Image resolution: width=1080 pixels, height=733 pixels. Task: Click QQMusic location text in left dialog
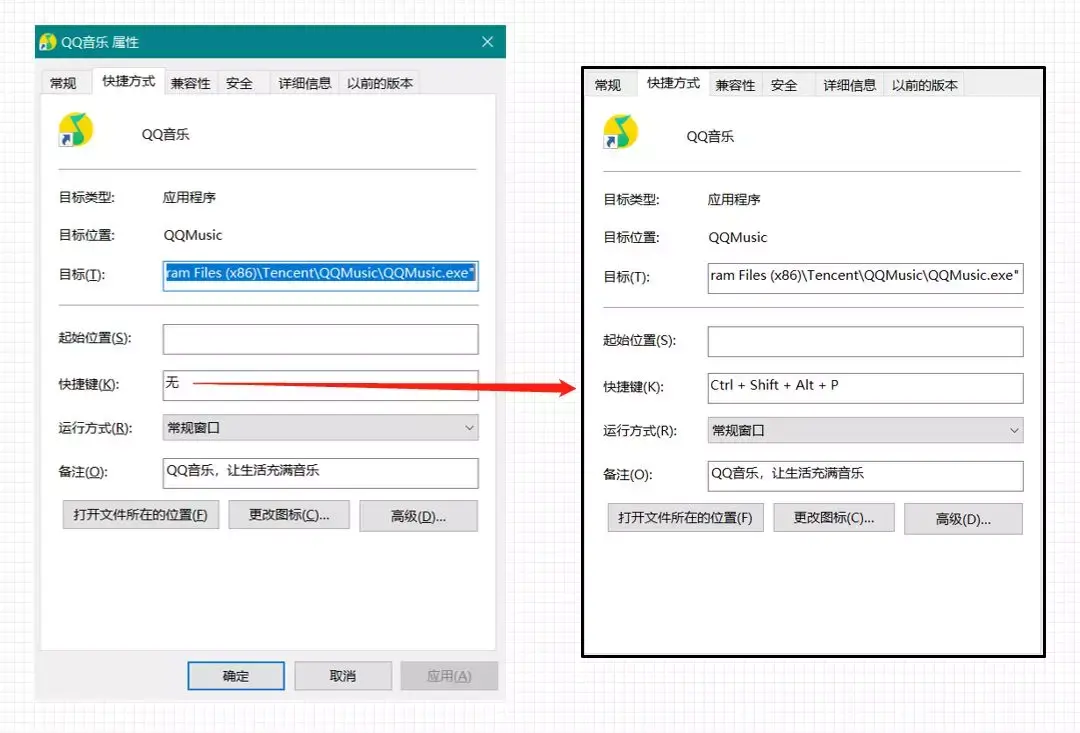pyautogui.click(x=193, y=236)
